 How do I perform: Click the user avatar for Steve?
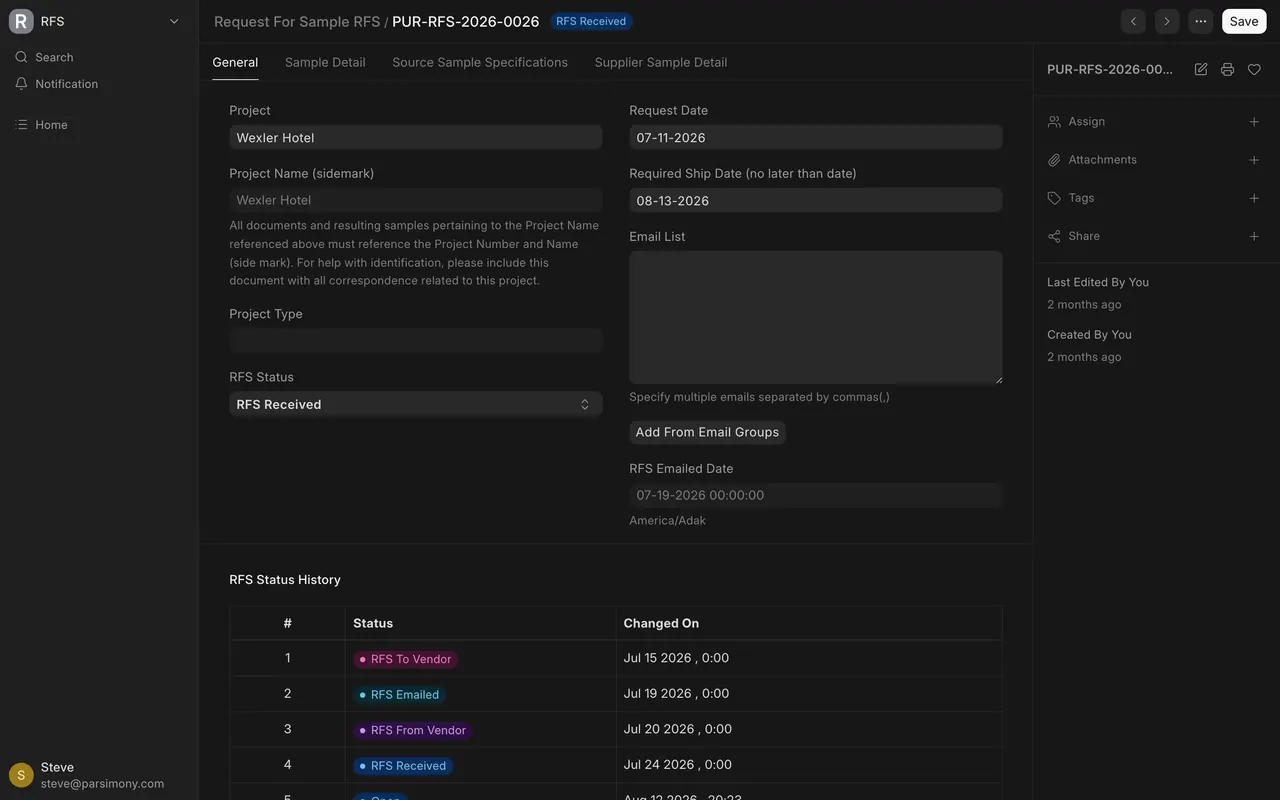(21, 775)
